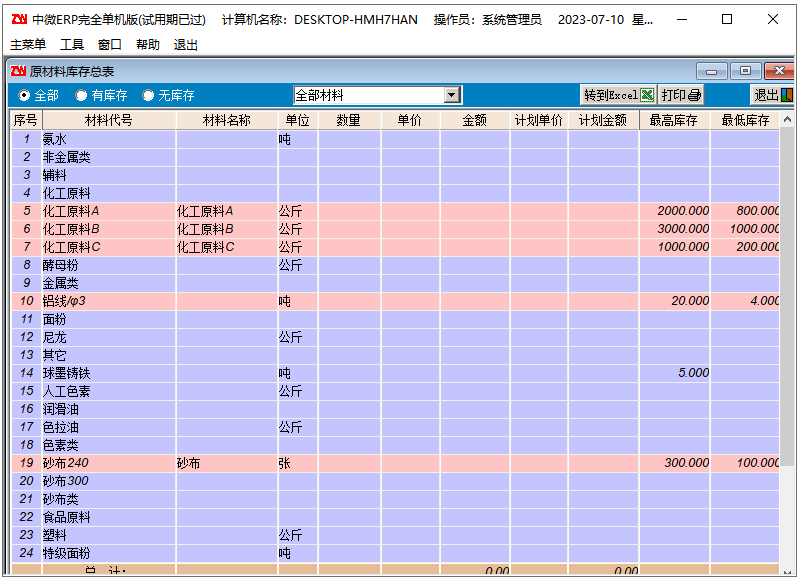Click the 最高库存 column header
Screen dimensions: 799x580
(x=674, y=120)
